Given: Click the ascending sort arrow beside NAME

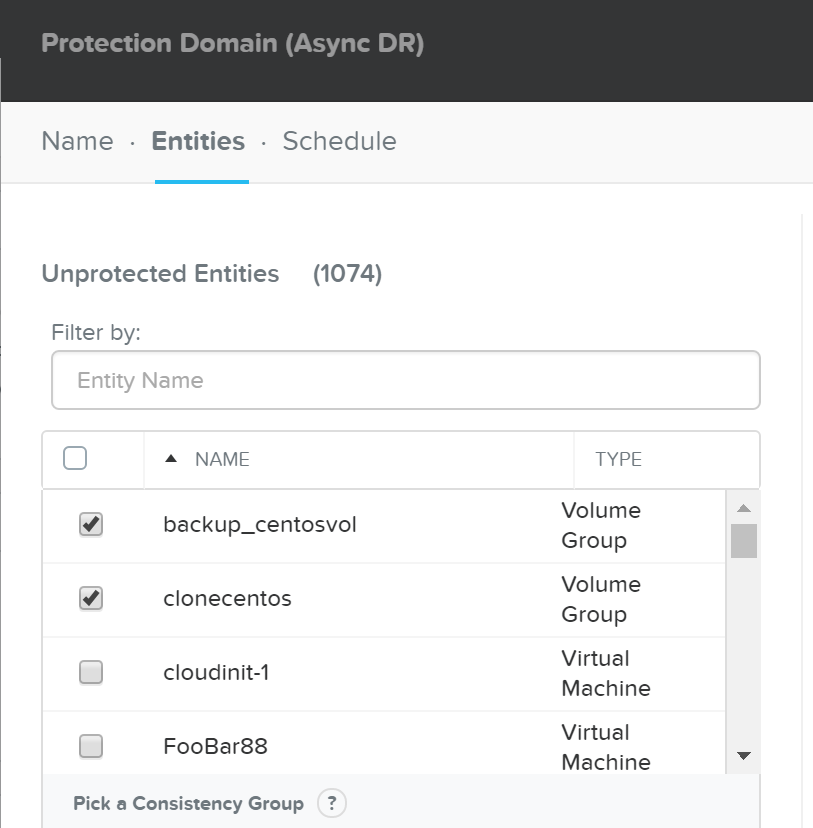Looking at the screenshot, I should pos(172,458).
